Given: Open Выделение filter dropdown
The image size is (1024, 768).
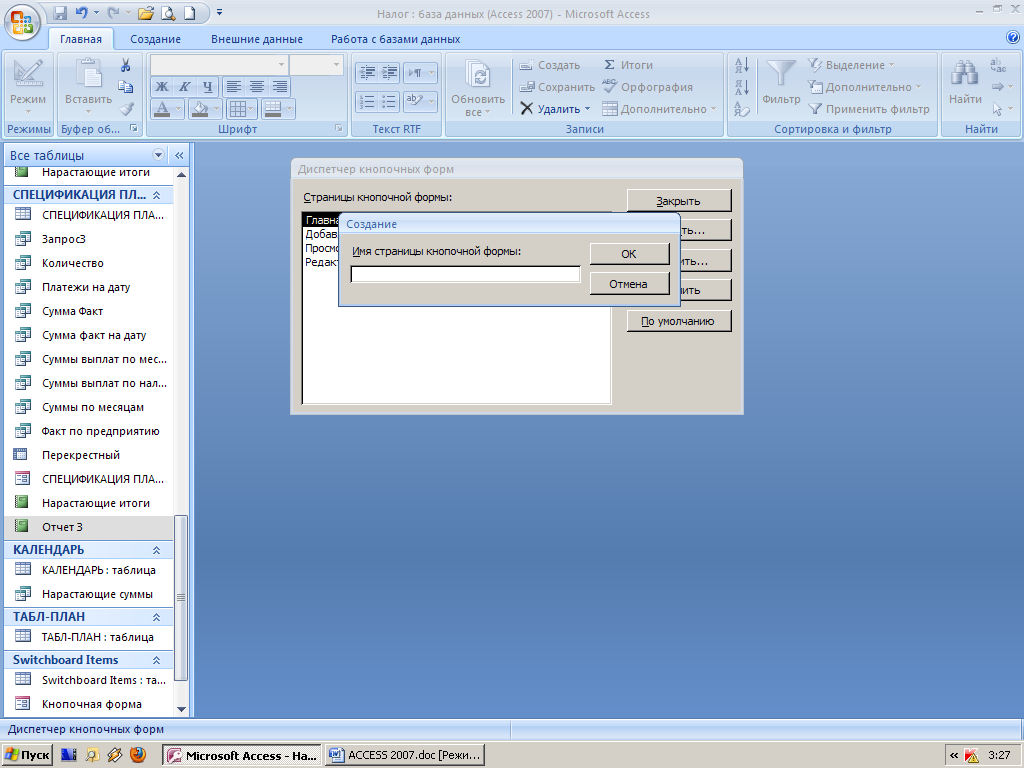Looking at the screenshot, I should point(851,65).
